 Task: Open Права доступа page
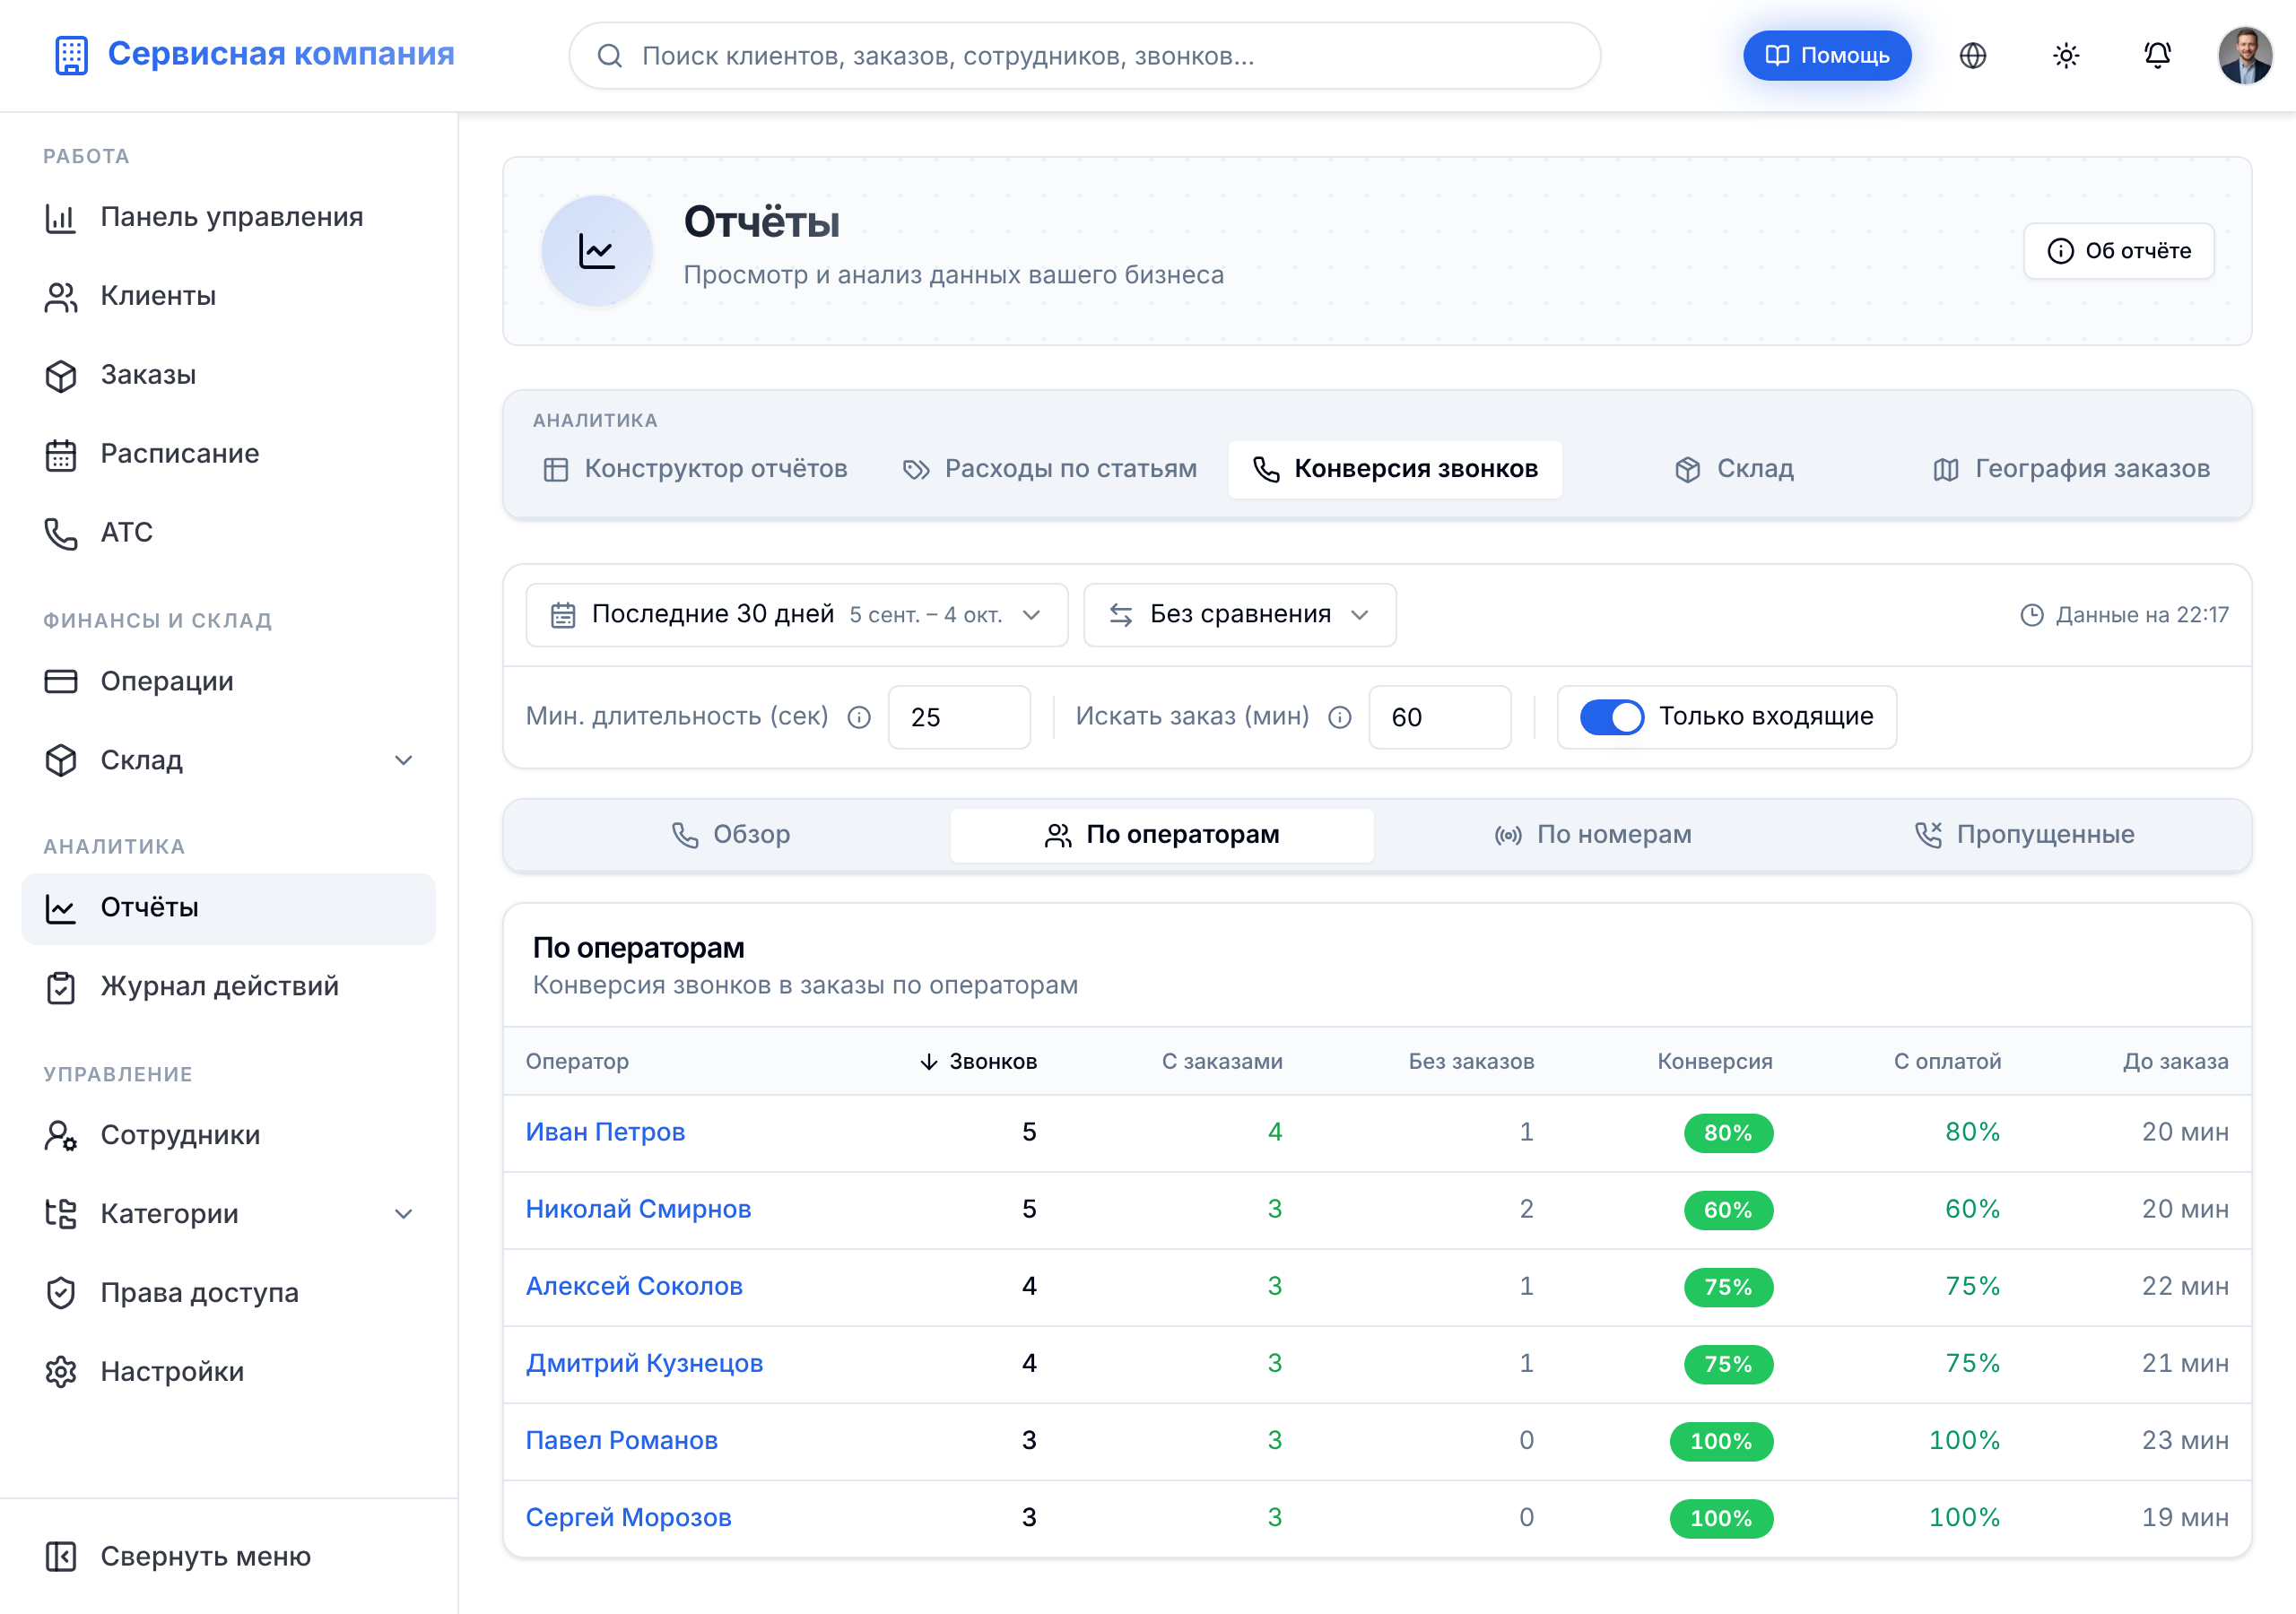tap(229, 1293)
